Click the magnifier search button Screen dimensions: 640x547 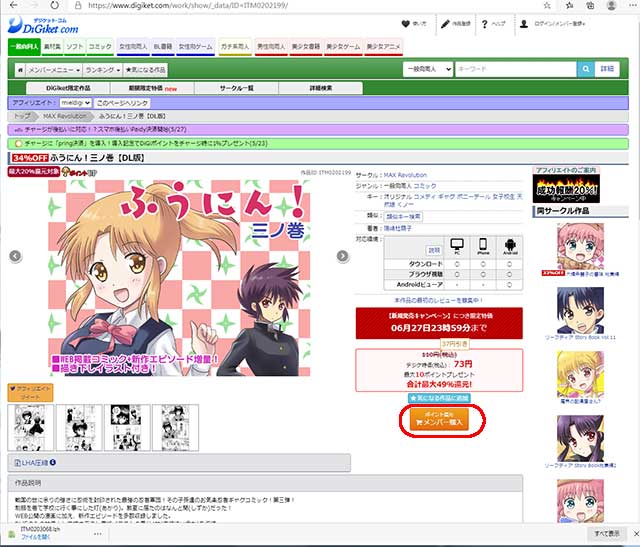point(586,69)
